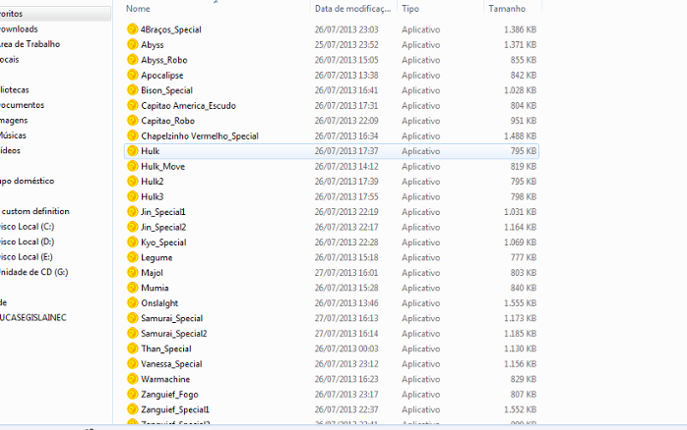The image size is (687, 430).
Task: Select the Legume application icon
Action: [x=132, y=257]
